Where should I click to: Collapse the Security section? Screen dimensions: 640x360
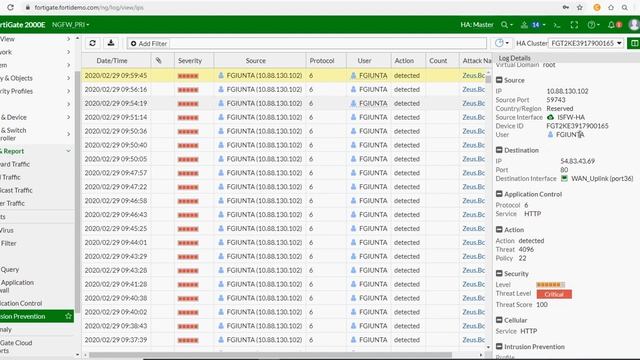pos(499,273)
